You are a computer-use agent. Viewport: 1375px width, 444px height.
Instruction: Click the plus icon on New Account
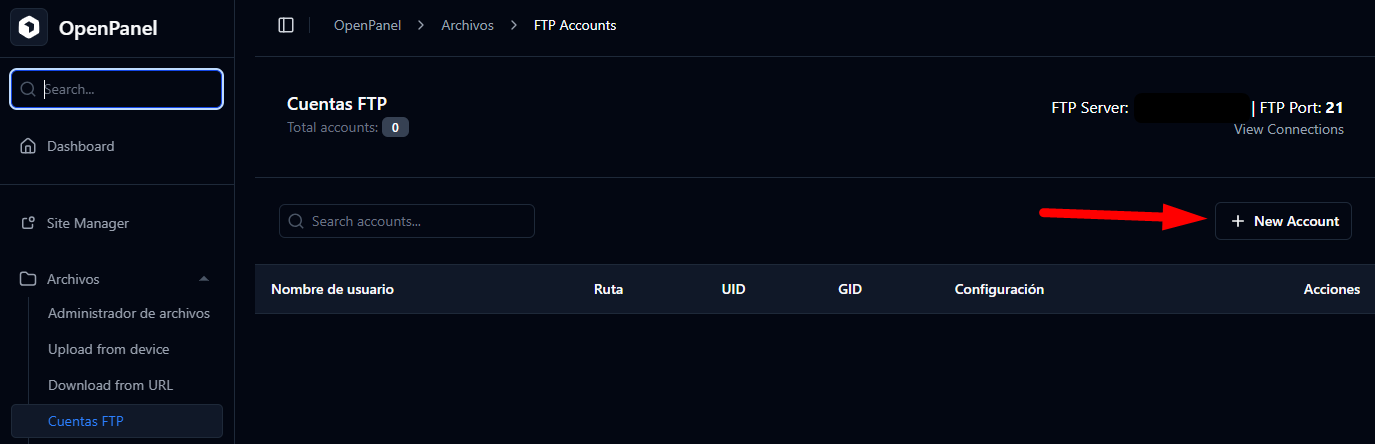click(1238, 221)
